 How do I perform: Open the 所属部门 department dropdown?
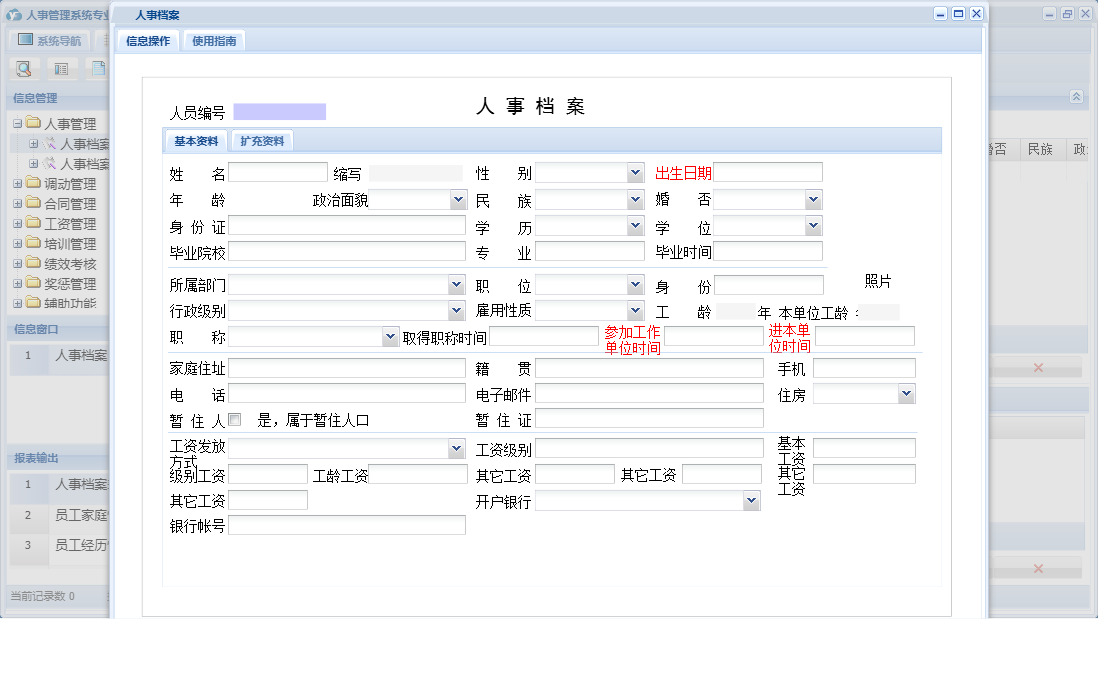click(457, 284)
